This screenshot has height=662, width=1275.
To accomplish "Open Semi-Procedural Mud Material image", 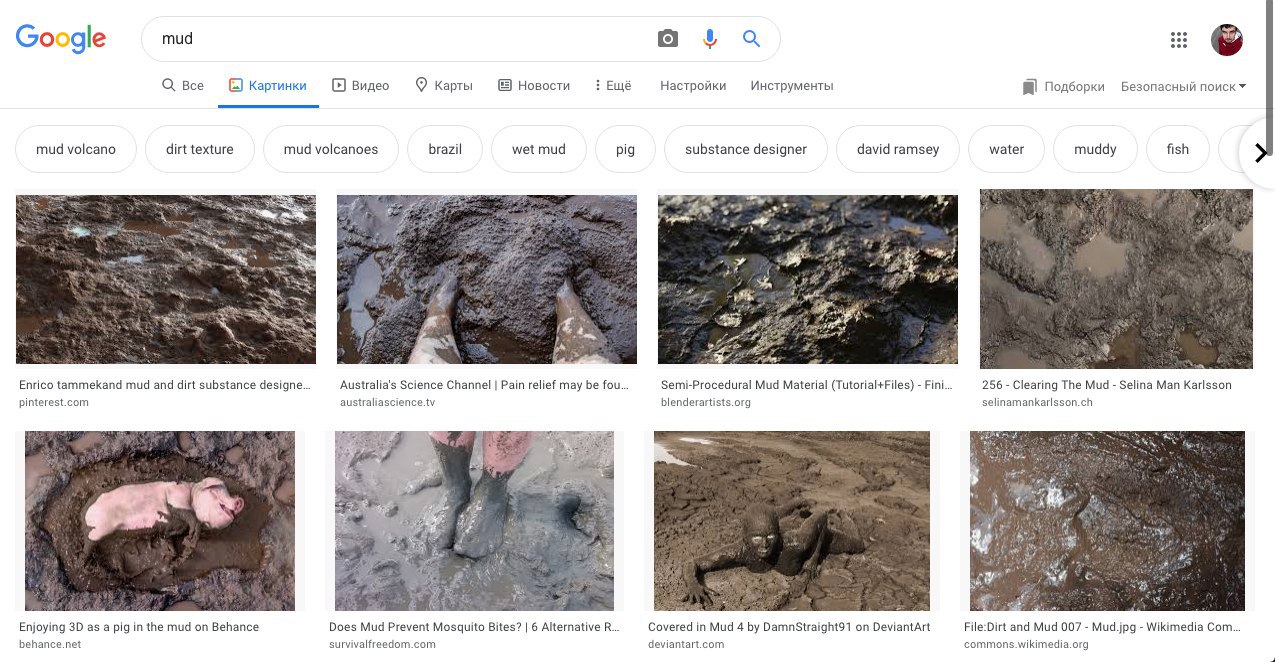I will tap(808, 279).
